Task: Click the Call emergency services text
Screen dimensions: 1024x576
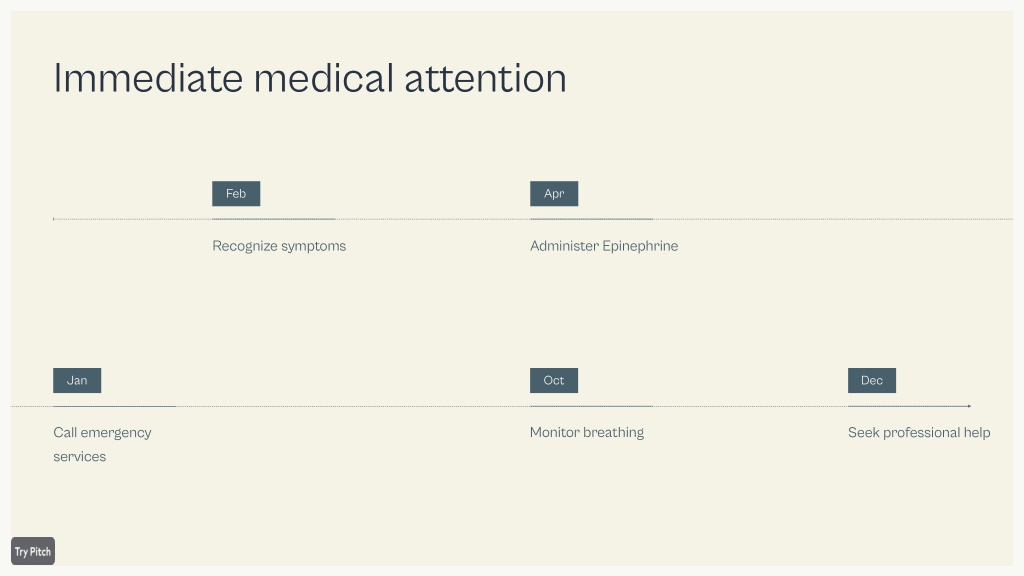Action: tap(103, 444)
